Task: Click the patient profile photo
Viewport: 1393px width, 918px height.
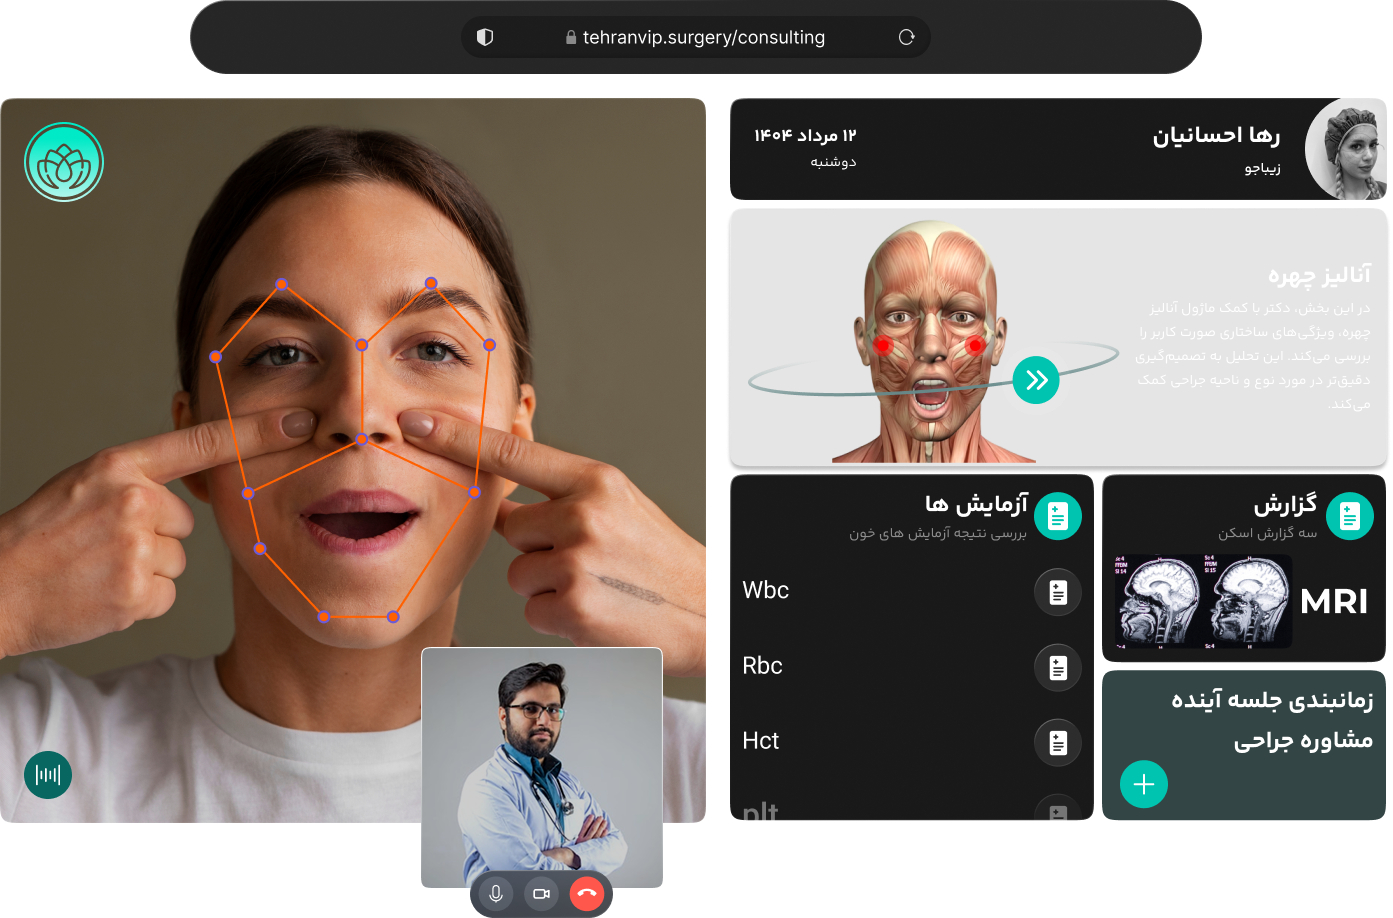Action: tap(1347, 150)
